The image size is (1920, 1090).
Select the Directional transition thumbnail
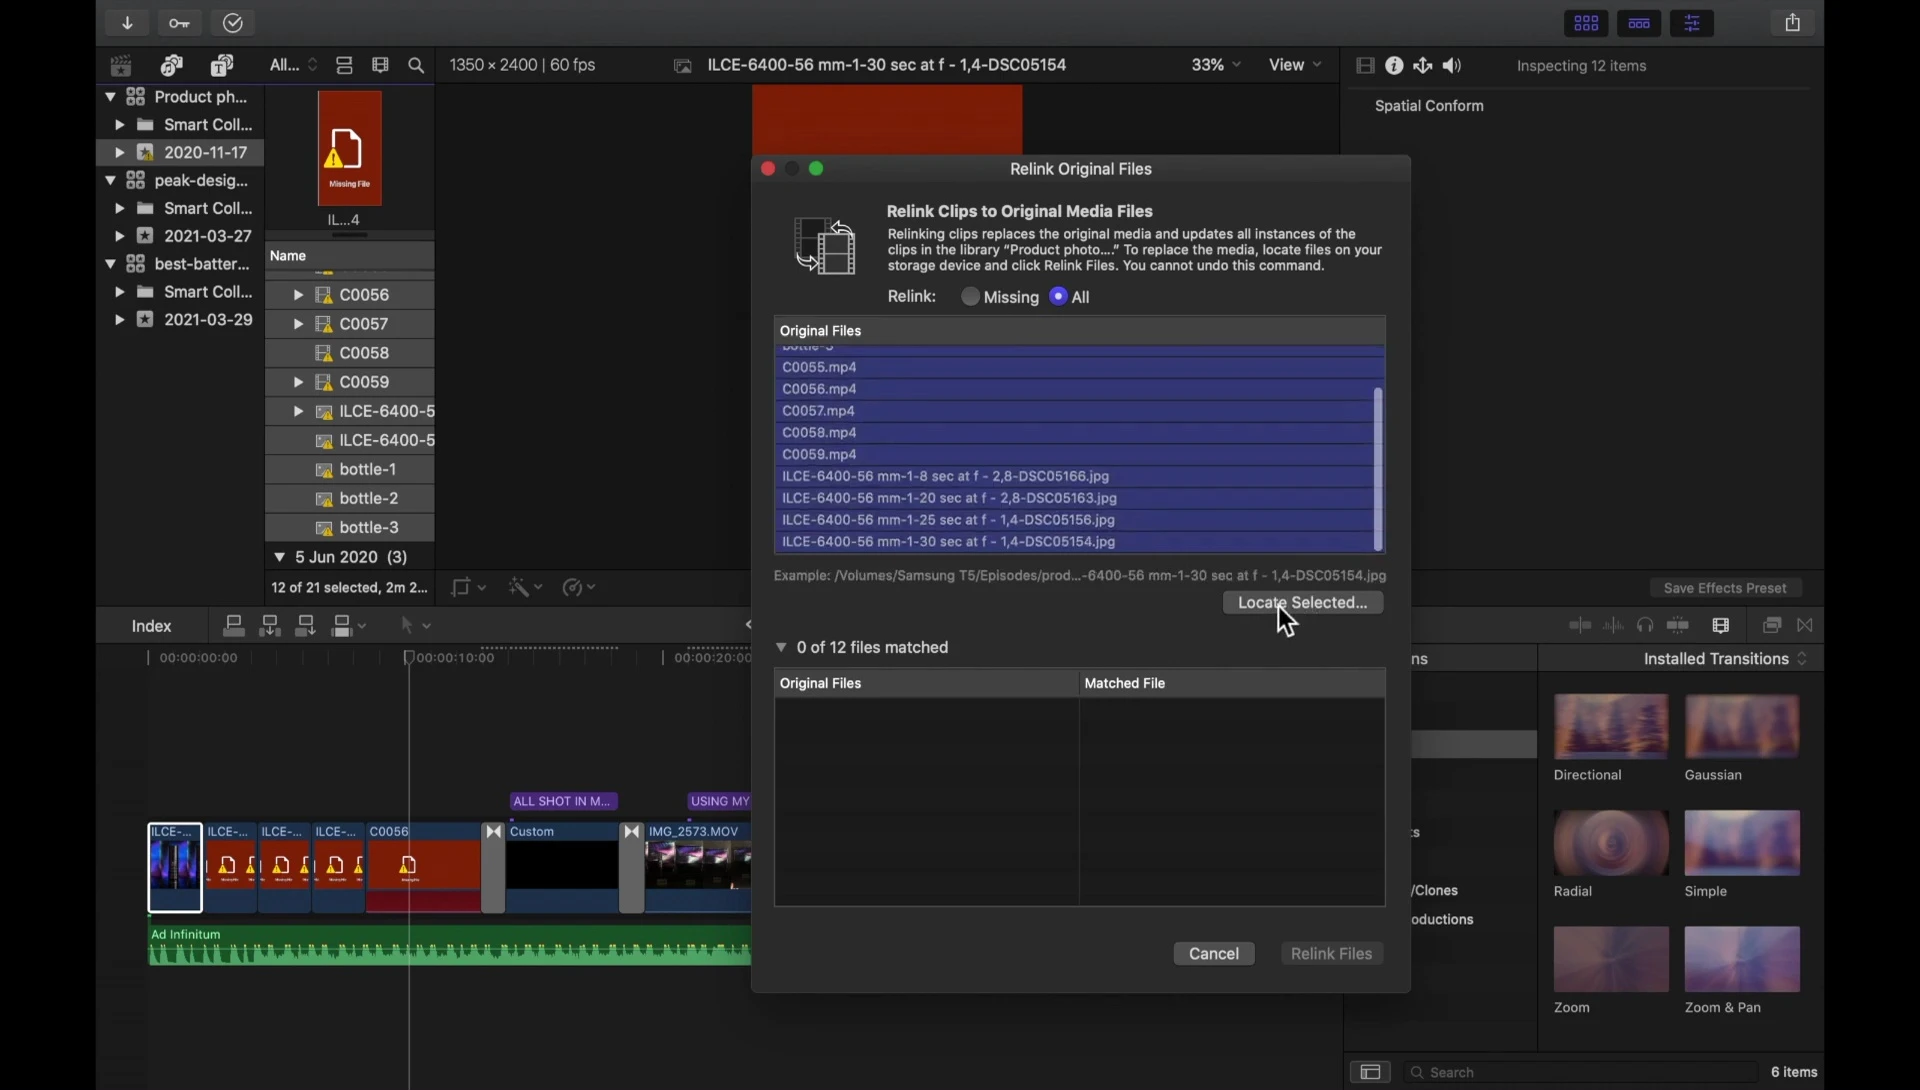1611,727
